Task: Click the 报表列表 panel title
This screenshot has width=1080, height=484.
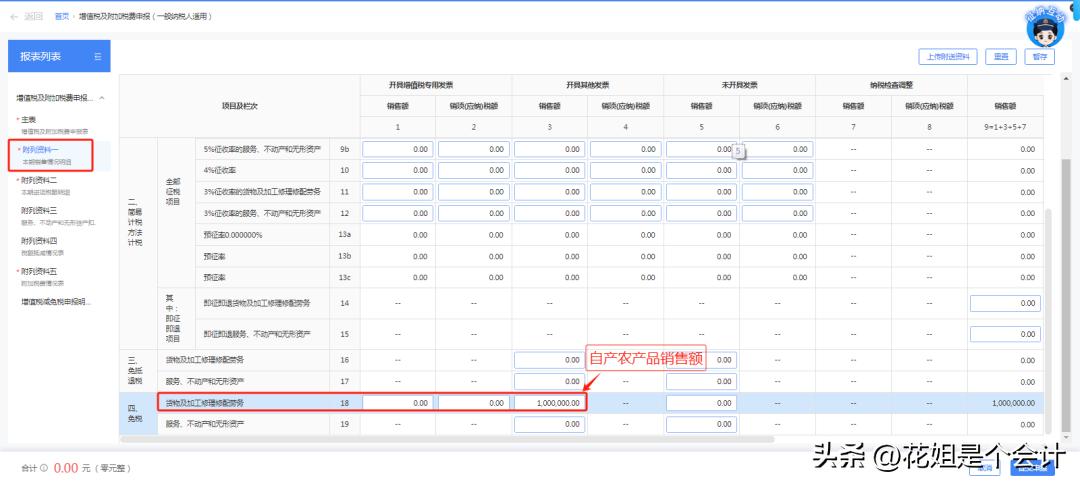Action: (40, 56)
